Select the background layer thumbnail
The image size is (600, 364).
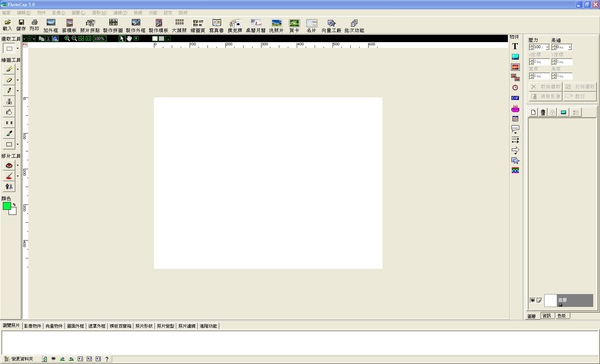point(550,300)
